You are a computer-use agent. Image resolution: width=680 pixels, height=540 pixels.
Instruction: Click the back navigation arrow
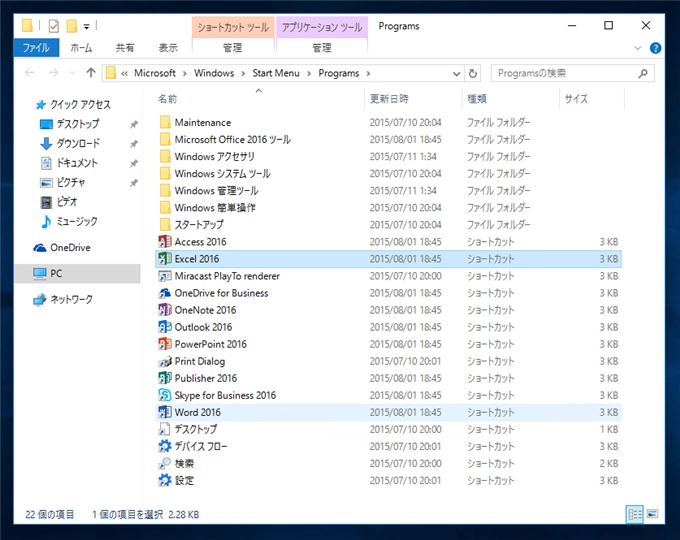pyautogui.click(x=29, y=72)
